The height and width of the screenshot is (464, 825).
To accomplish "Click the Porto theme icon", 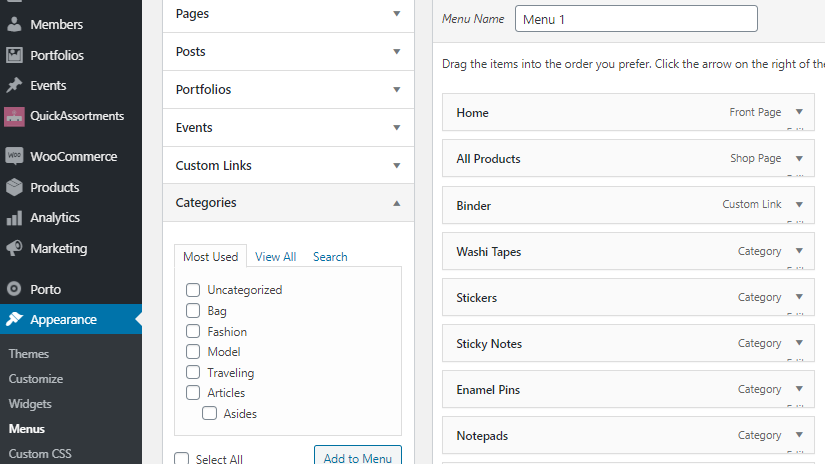I will [x=14, y=289].
